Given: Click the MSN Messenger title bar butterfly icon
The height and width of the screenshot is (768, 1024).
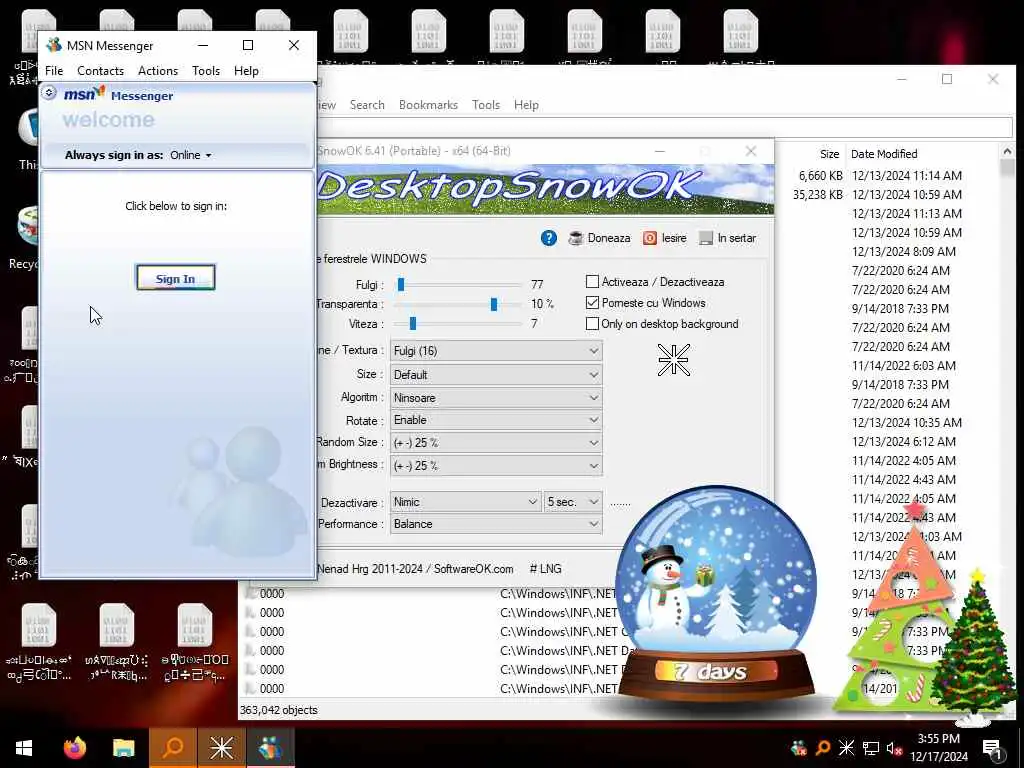Looking at the screenshot, I should coord(54,45).
